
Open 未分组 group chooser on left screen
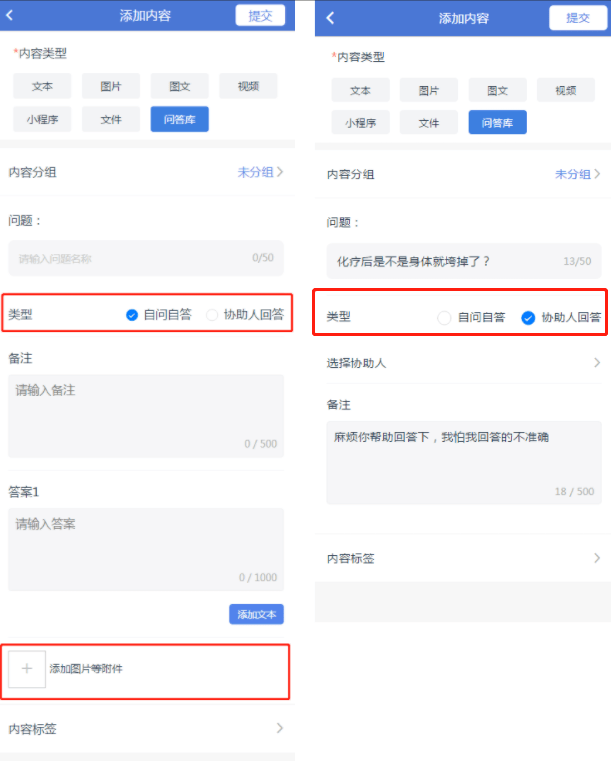tap(260, 172)
